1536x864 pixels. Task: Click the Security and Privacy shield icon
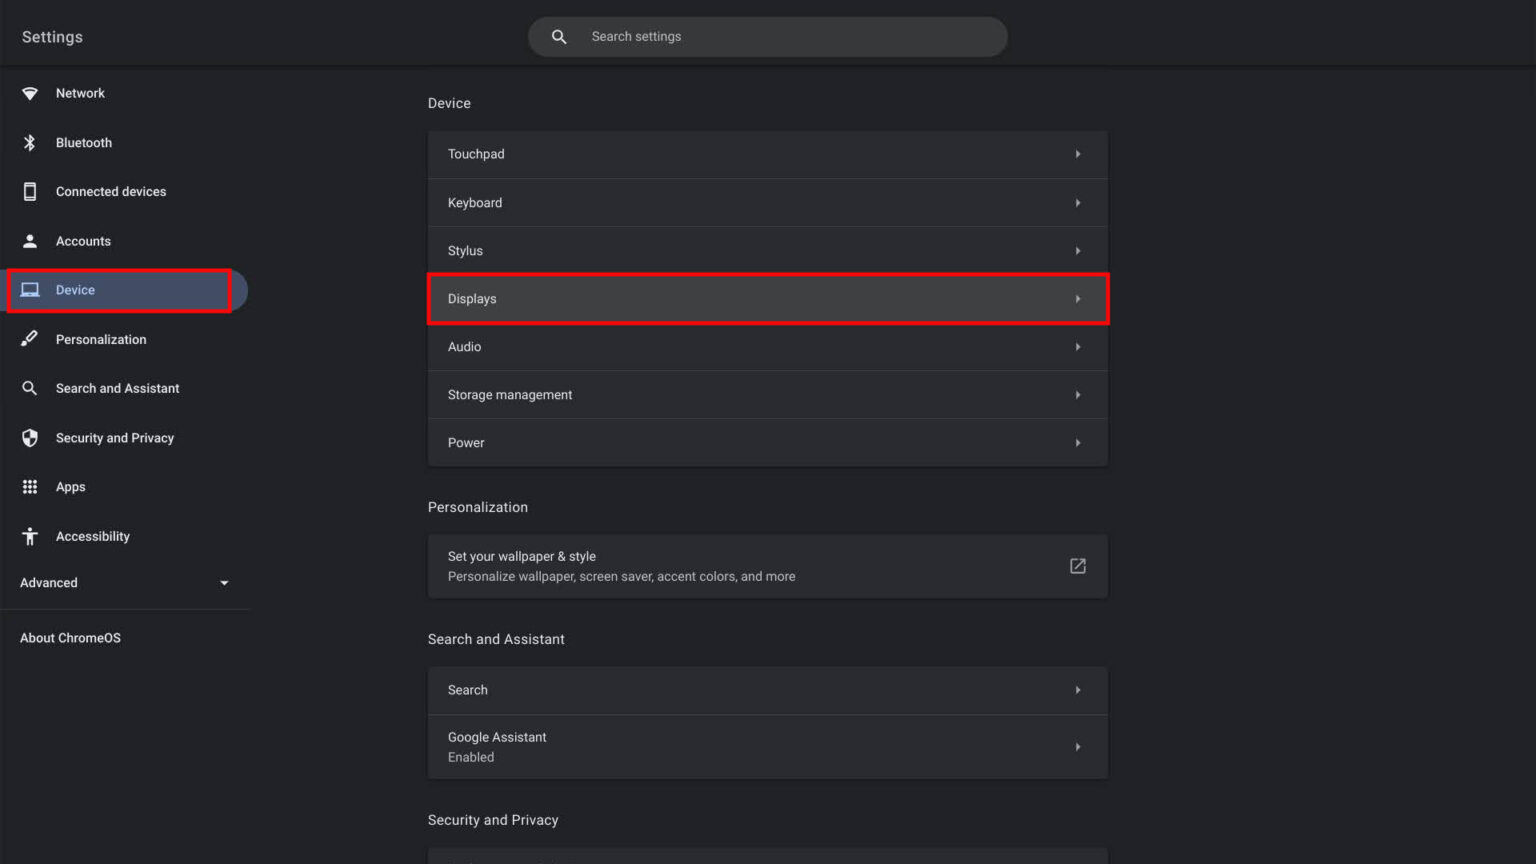[30, 437]
